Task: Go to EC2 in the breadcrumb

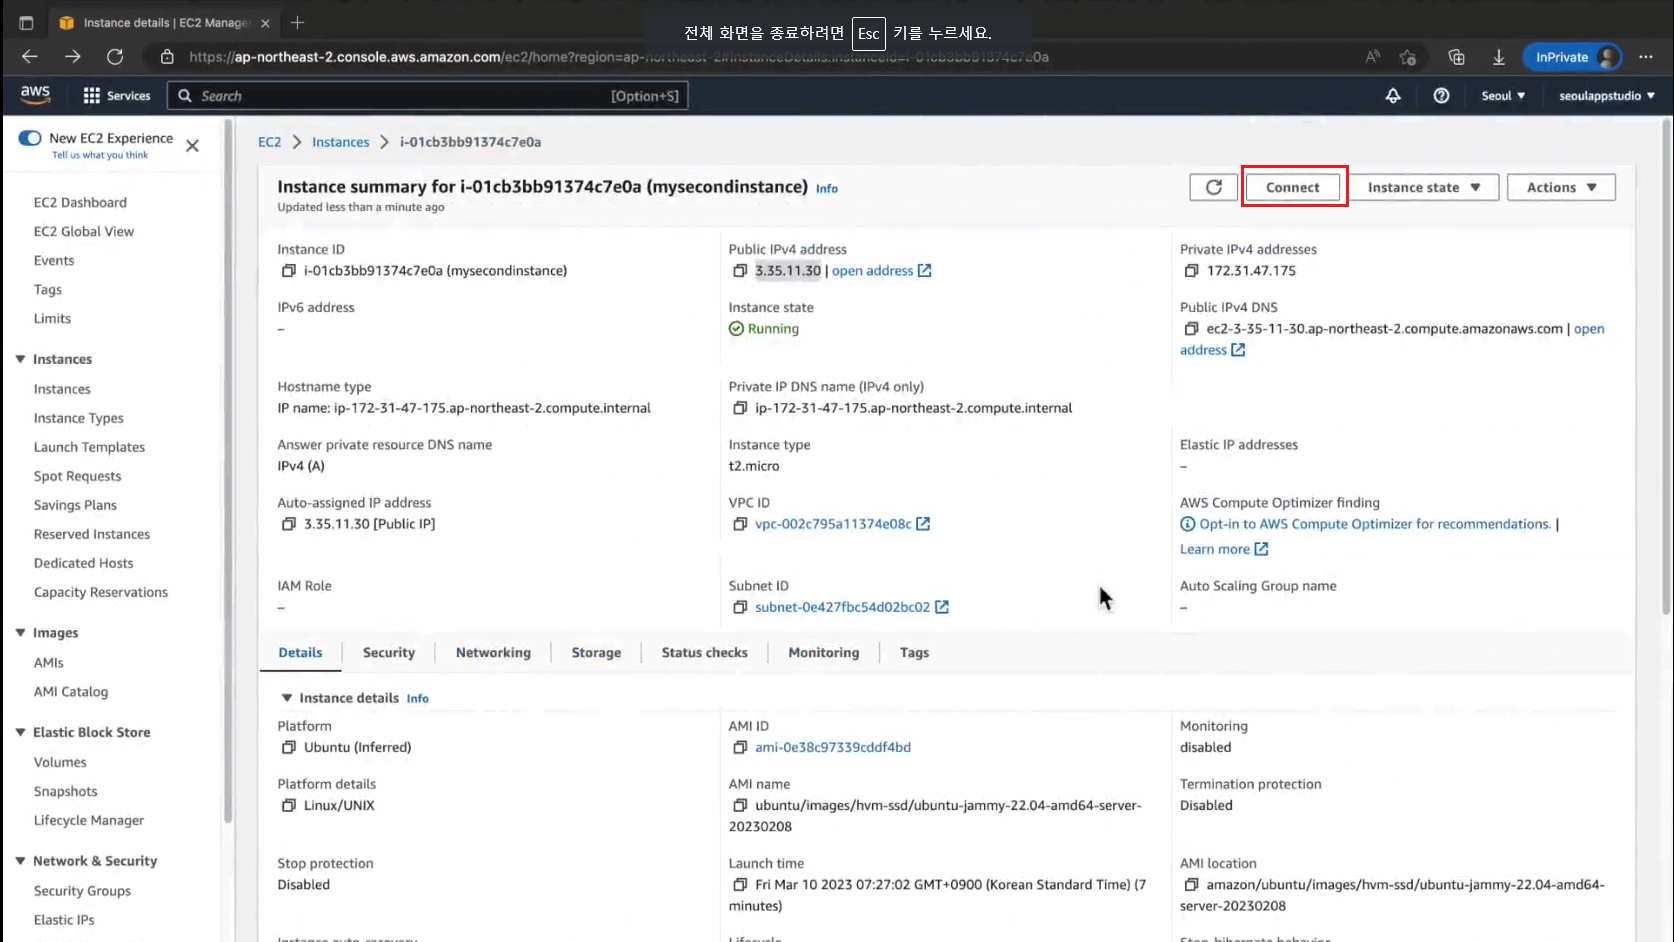Action: click(x=269, y=142)
